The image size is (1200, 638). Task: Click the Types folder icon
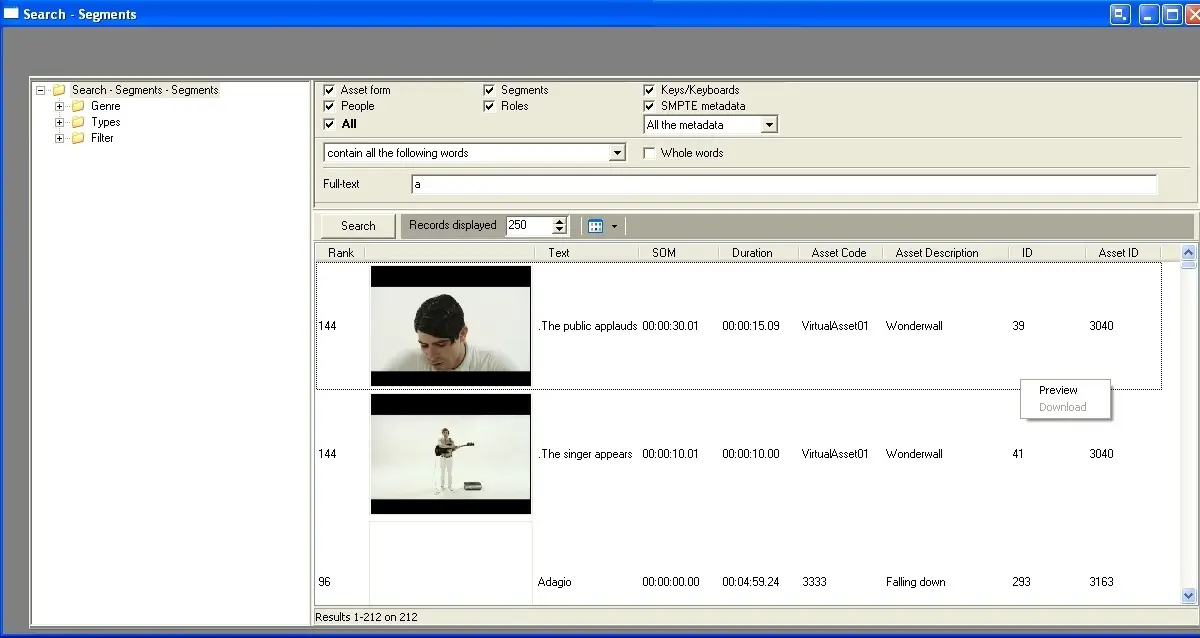coord(78,122)
